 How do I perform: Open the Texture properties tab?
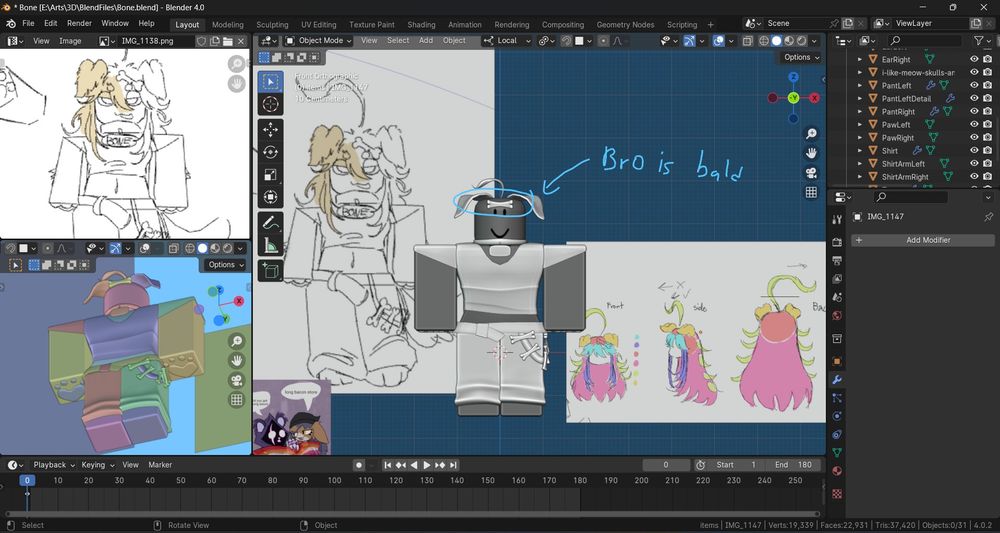[837, 493]
